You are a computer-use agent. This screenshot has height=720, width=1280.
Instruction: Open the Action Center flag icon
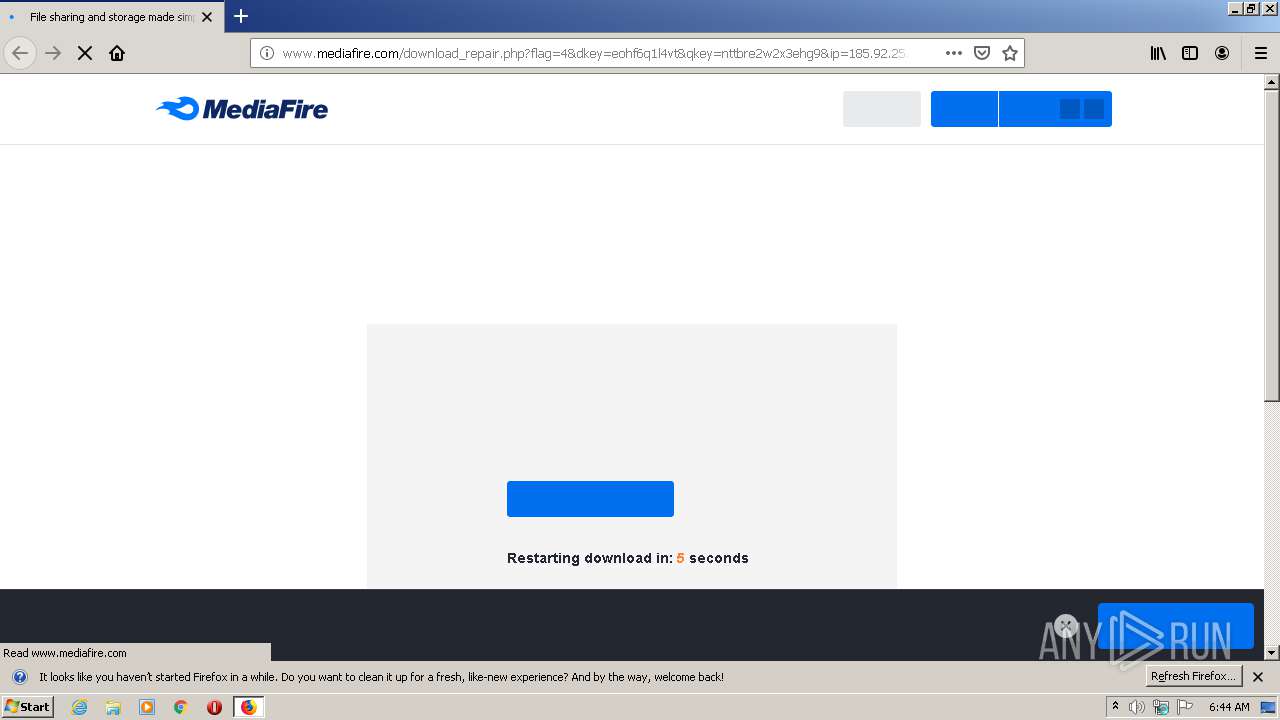[1185, 707]
